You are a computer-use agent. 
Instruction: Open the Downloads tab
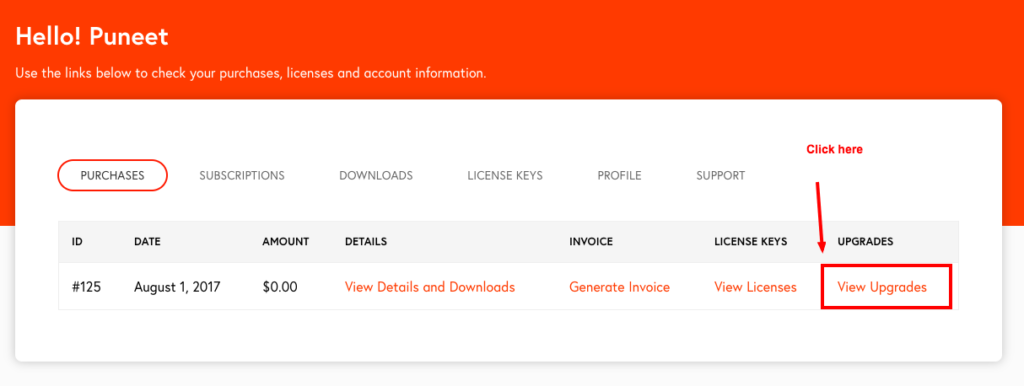coord(376,176)
